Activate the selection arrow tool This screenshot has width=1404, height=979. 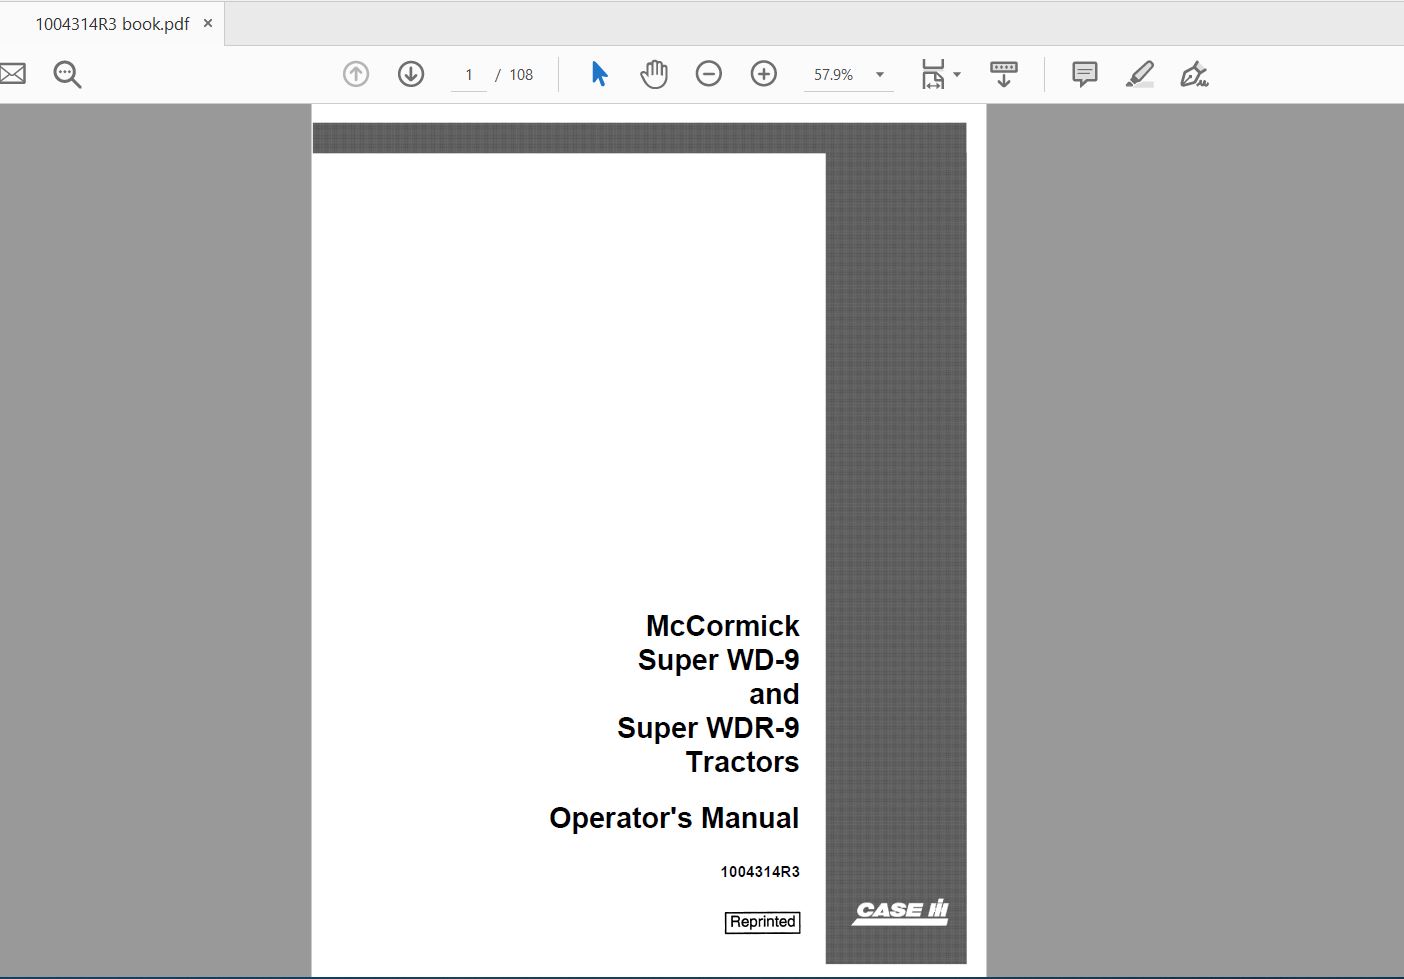pyautogui.click(x=599, y=74)
